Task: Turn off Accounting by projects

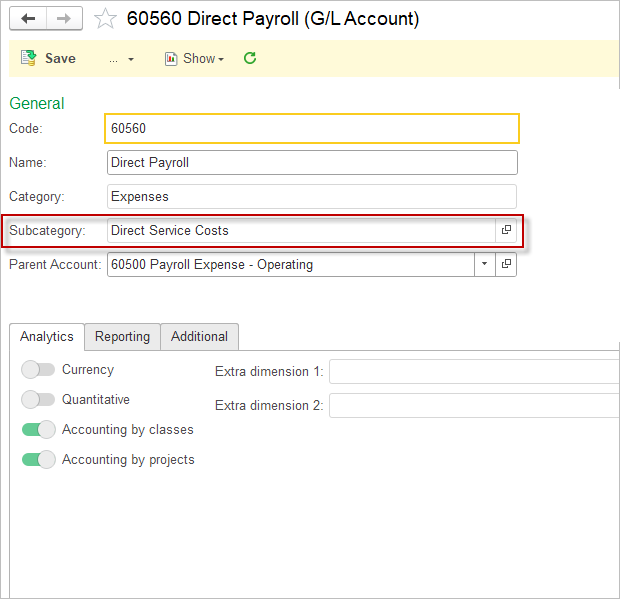Action: click(38, 460)
